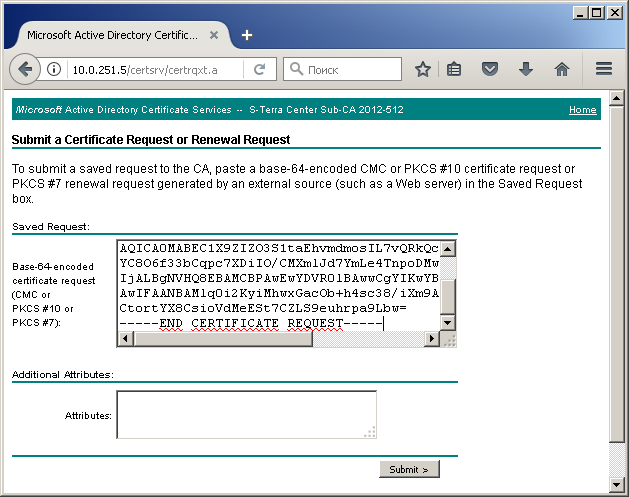The height and width of the screenshot is (497, 629).
Task: Open site information icon in address bar
Action: coord(54,70)
